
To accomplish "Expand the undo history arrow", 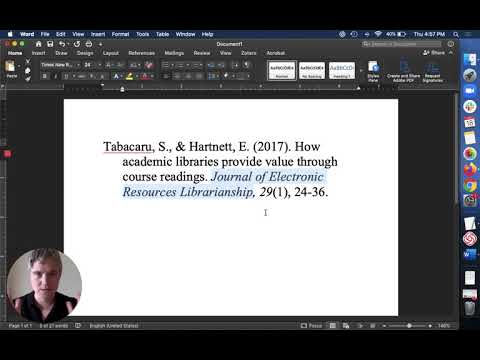I will tap(68, 44).
